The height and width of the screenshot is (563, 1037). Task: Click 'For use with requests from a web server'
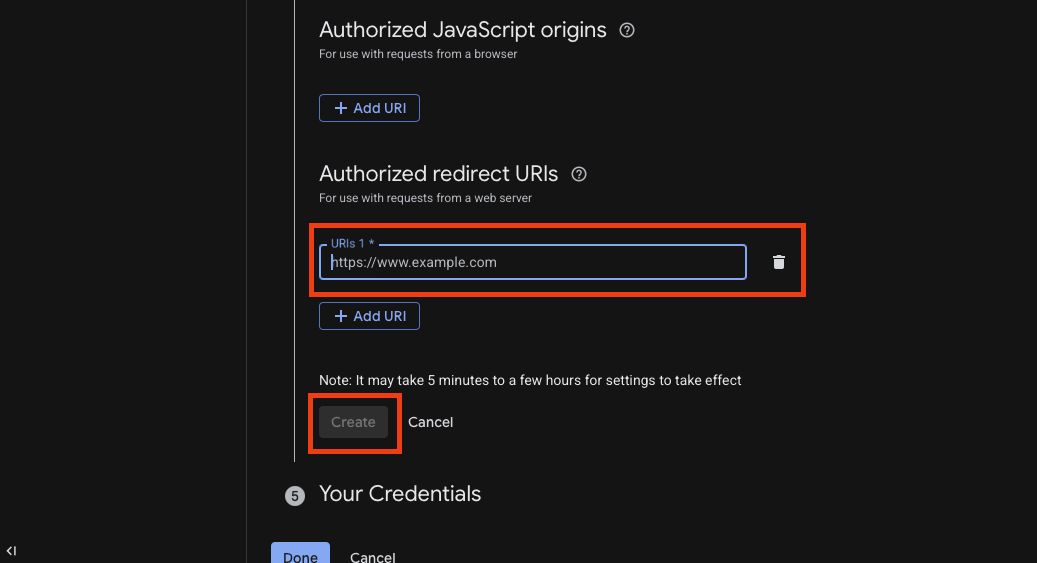click(425, 198)
